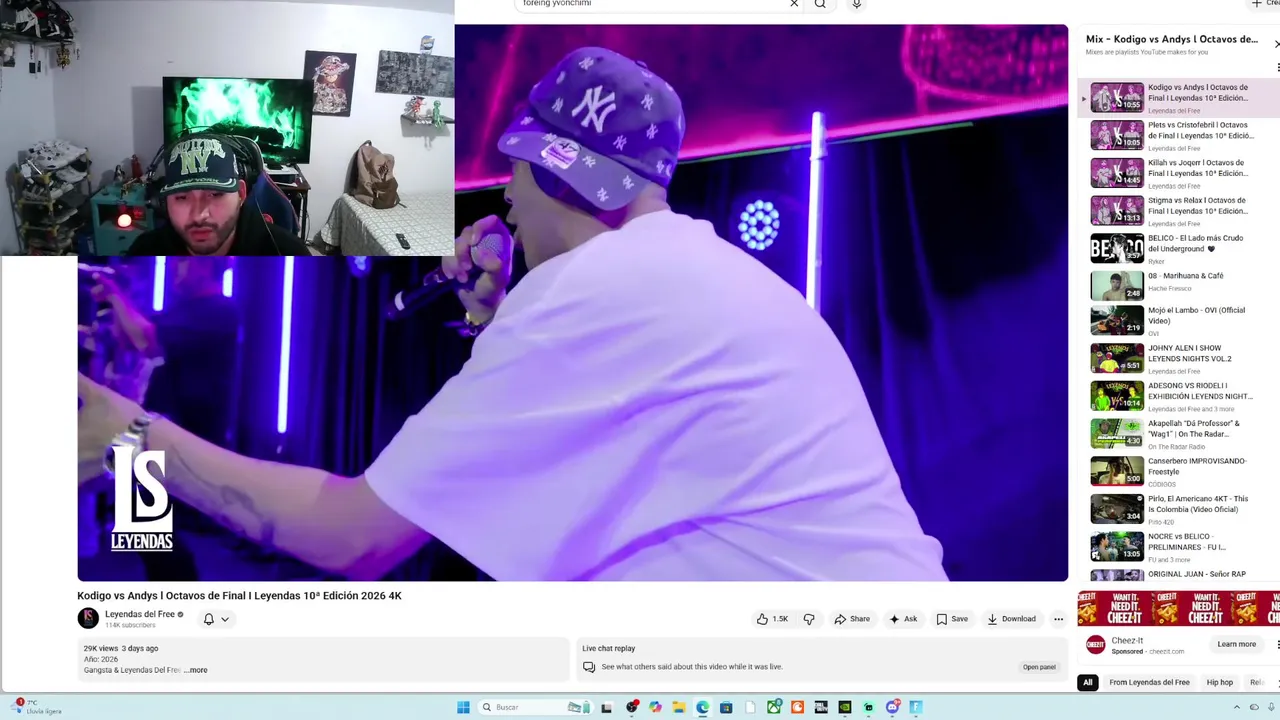Download the video
Screen dimensions: 1280x720
click(1011, 619)
